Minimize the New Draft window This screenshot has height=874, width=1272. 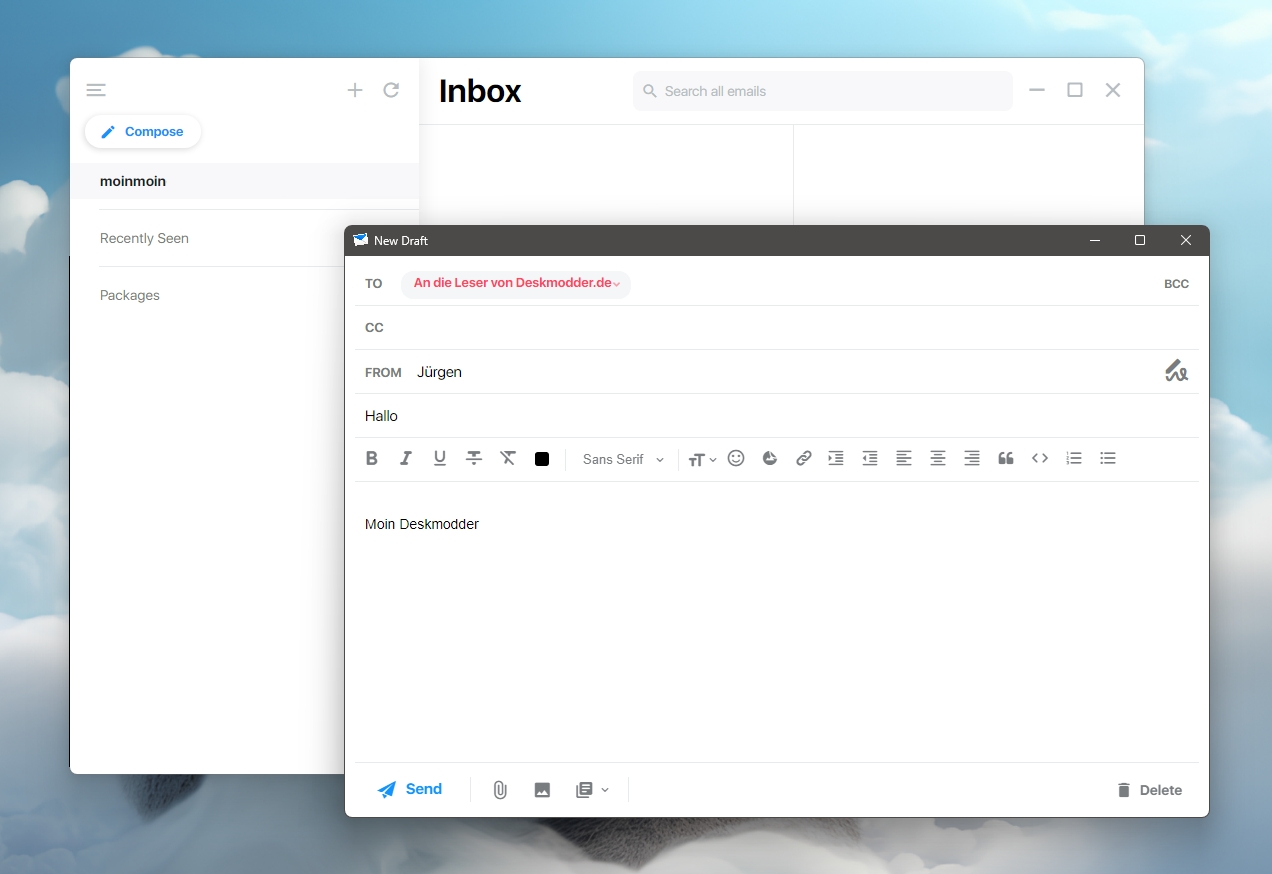point(1096,240)
